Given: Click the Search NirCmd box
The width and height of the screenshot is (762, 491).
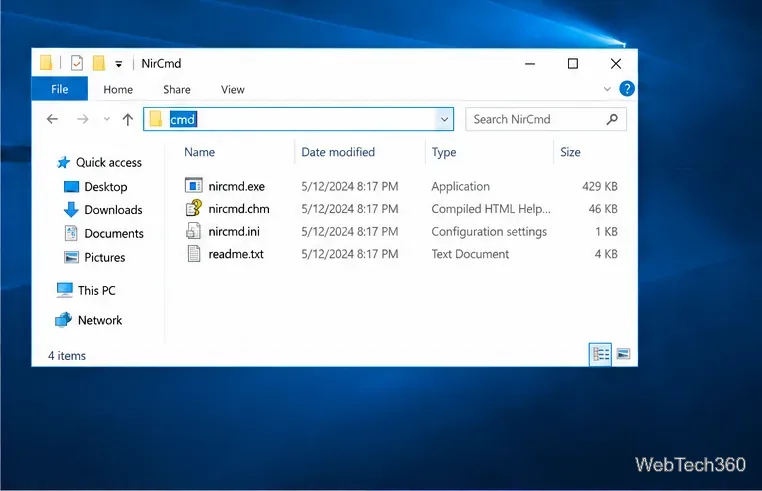Looking at the screenshot, I should pyautogui.click(x=546, y=119).
